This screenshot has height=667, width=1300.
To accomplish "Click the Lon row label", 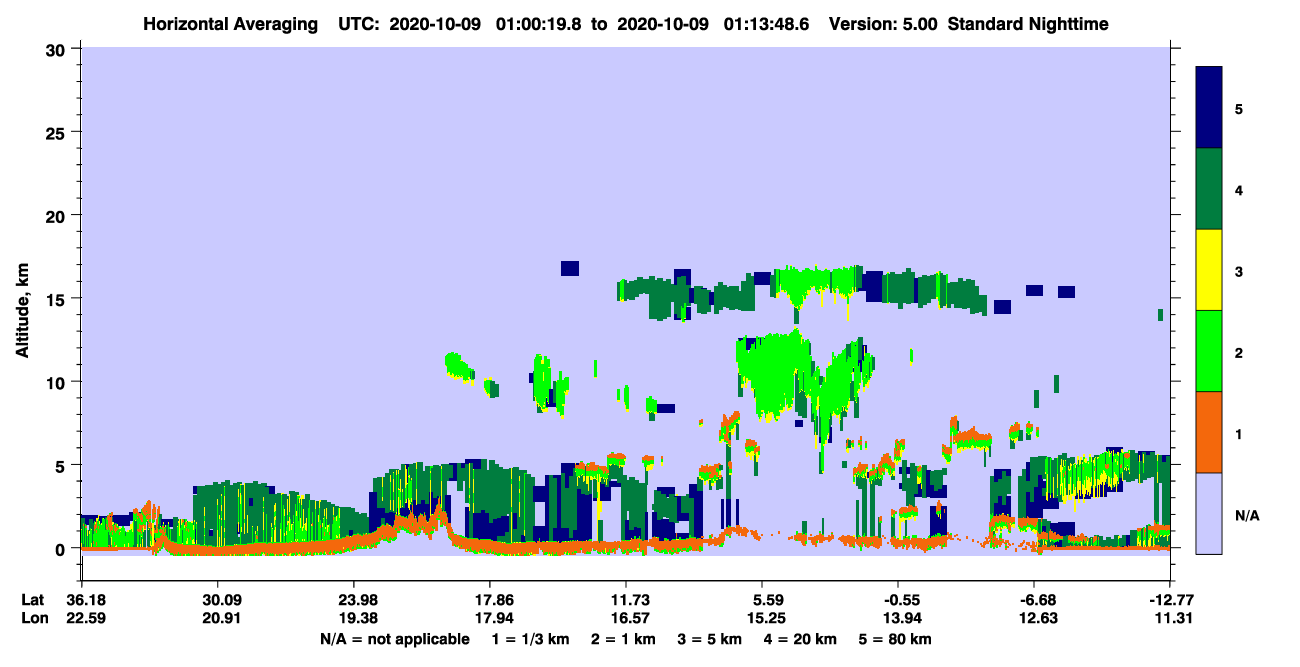I will point(33,618).
